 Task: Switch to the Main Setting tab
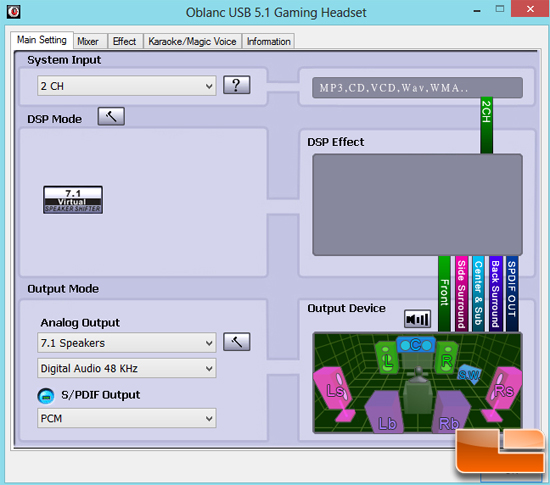click(x=42, y=40)
